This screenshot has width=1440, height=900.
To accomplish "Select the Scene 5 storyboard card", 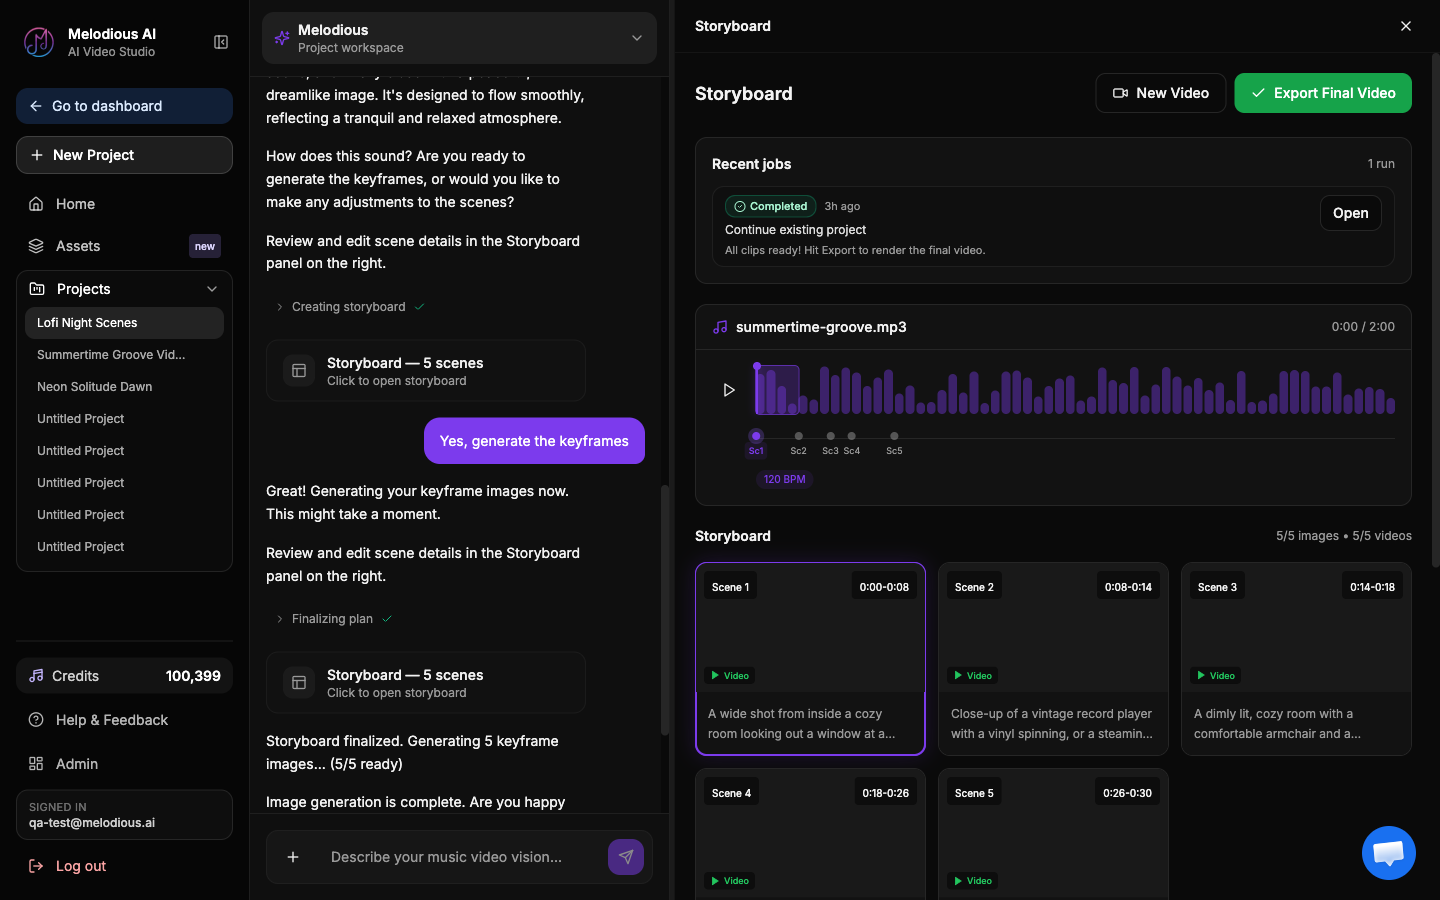I will pos(1053,834).
